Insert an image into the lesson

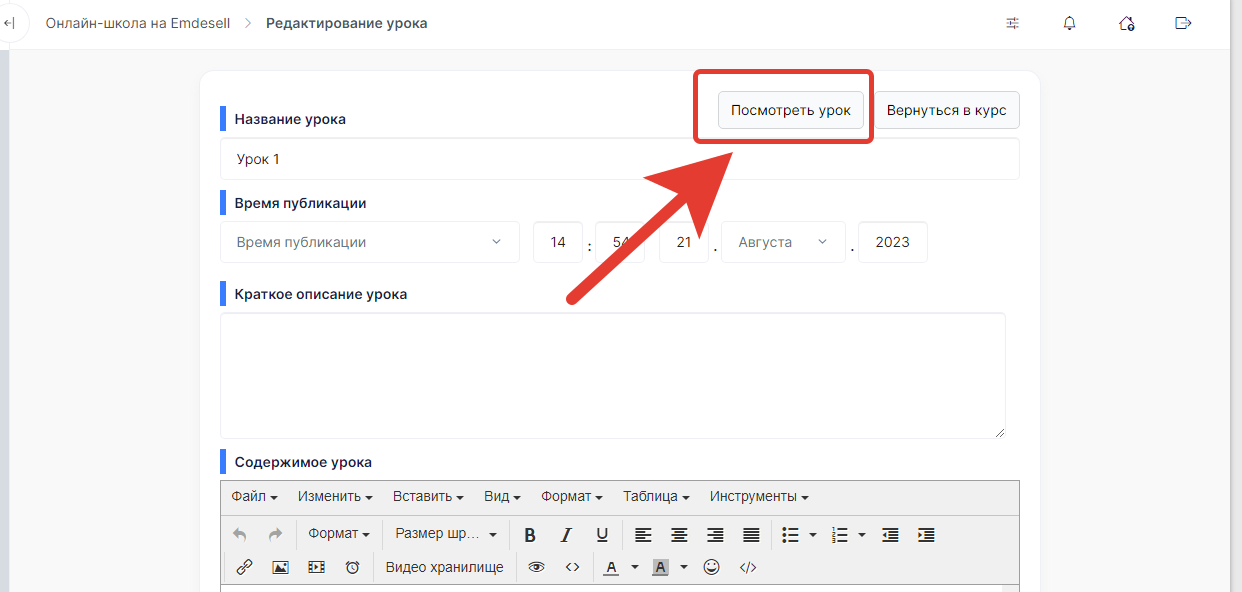pyautogui.click(x=280, y=567)
